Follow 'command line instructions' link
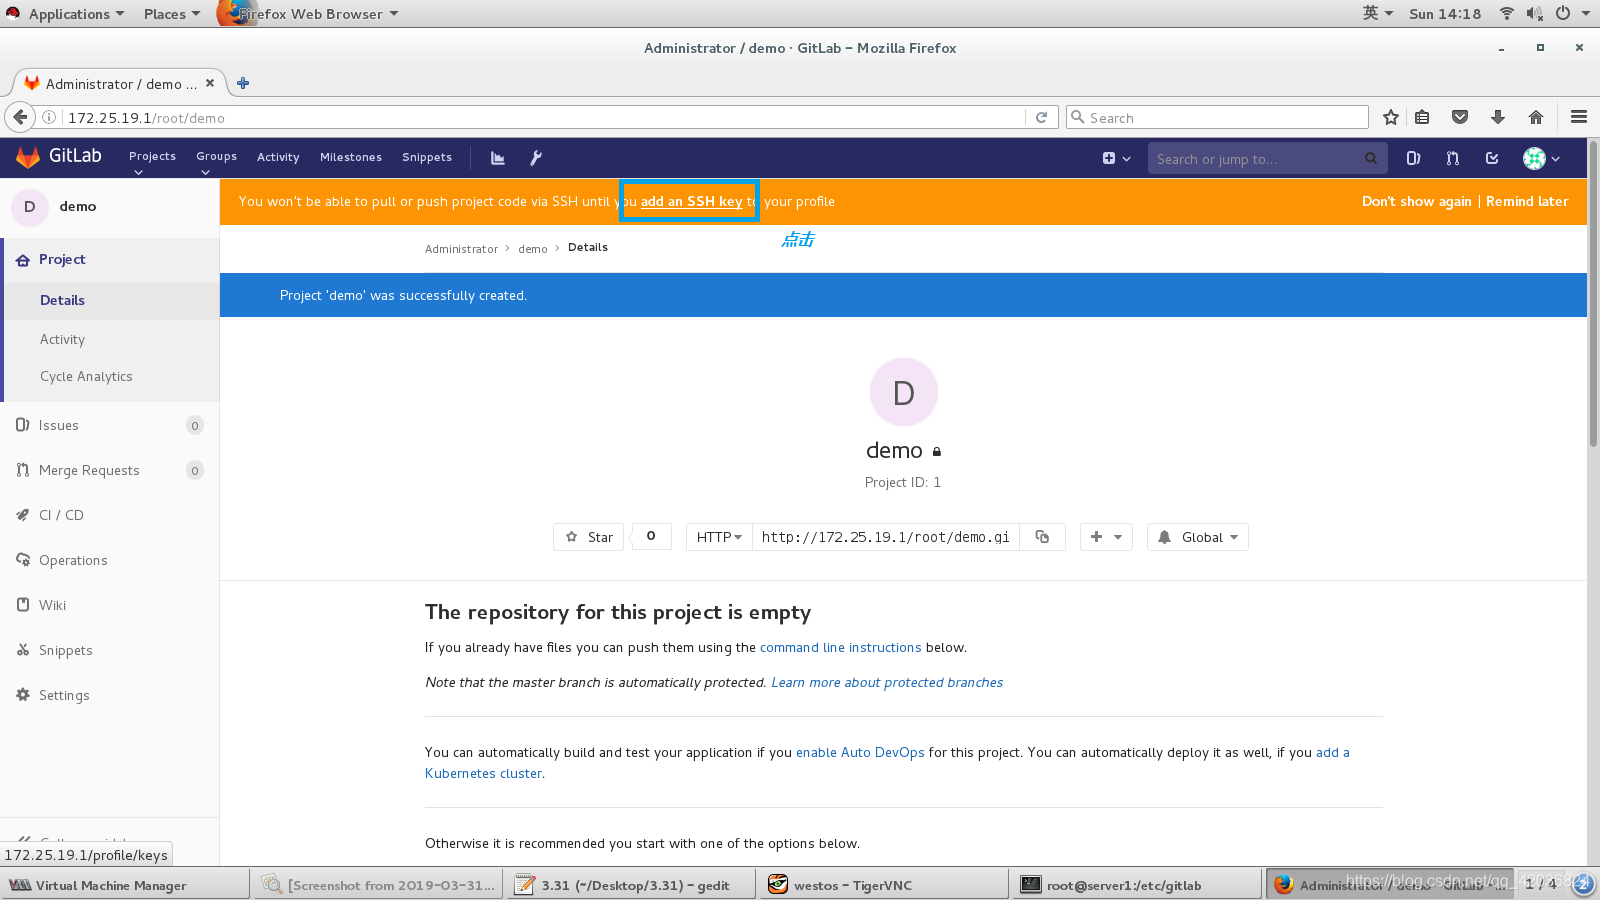This screenshot has width=1600, height=900. pyautogui.click(x=840, y=647)
